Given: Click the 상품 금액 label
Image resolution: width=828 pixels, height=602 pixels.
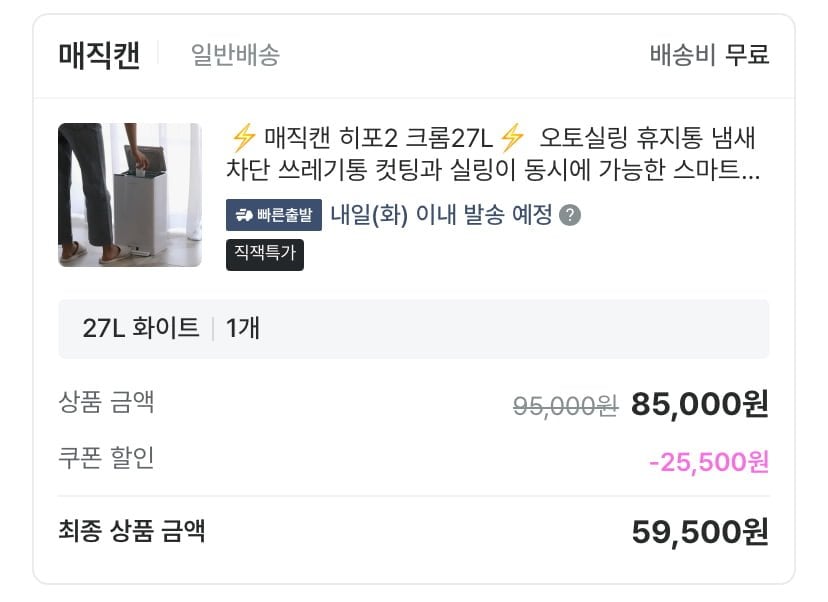Looking at the screenshot, I should (x=107, y=403).
